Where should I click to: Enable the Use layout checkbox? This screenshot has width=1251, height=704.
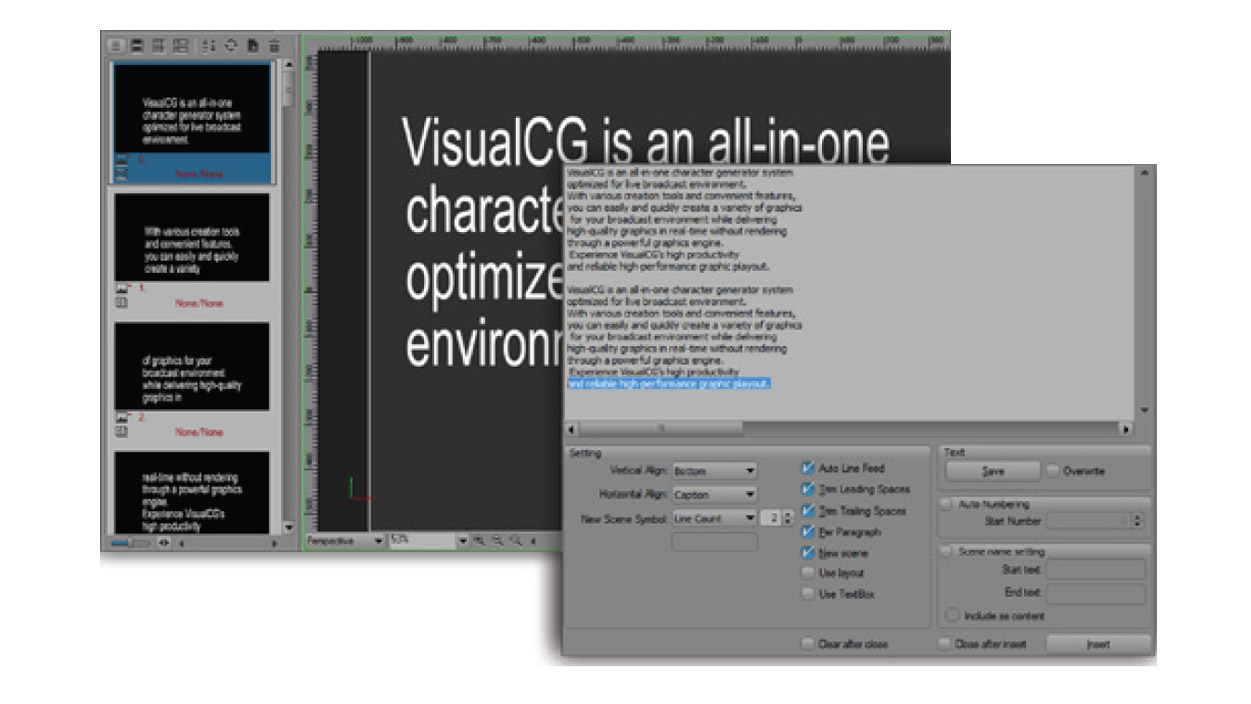pyautogui.click(x=808, y=573)
